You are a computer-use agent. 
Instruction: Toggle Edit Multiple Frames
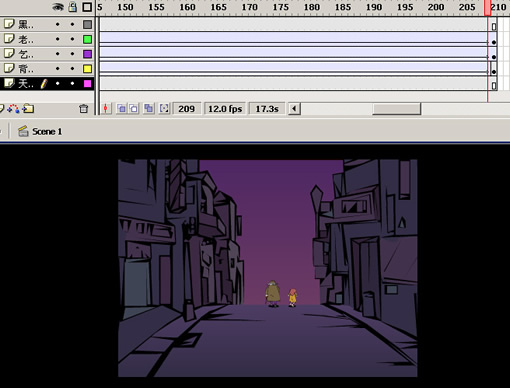coord(149,109)
